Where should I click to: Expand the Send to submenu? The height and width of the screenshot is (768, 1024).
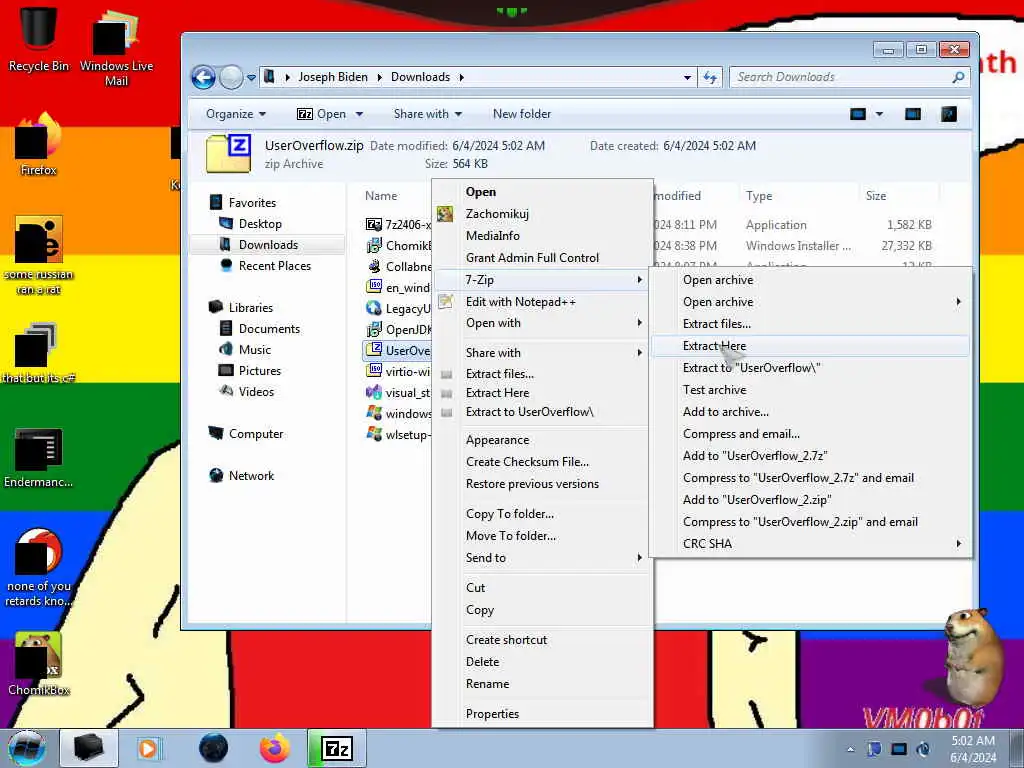tap(541, 558)
